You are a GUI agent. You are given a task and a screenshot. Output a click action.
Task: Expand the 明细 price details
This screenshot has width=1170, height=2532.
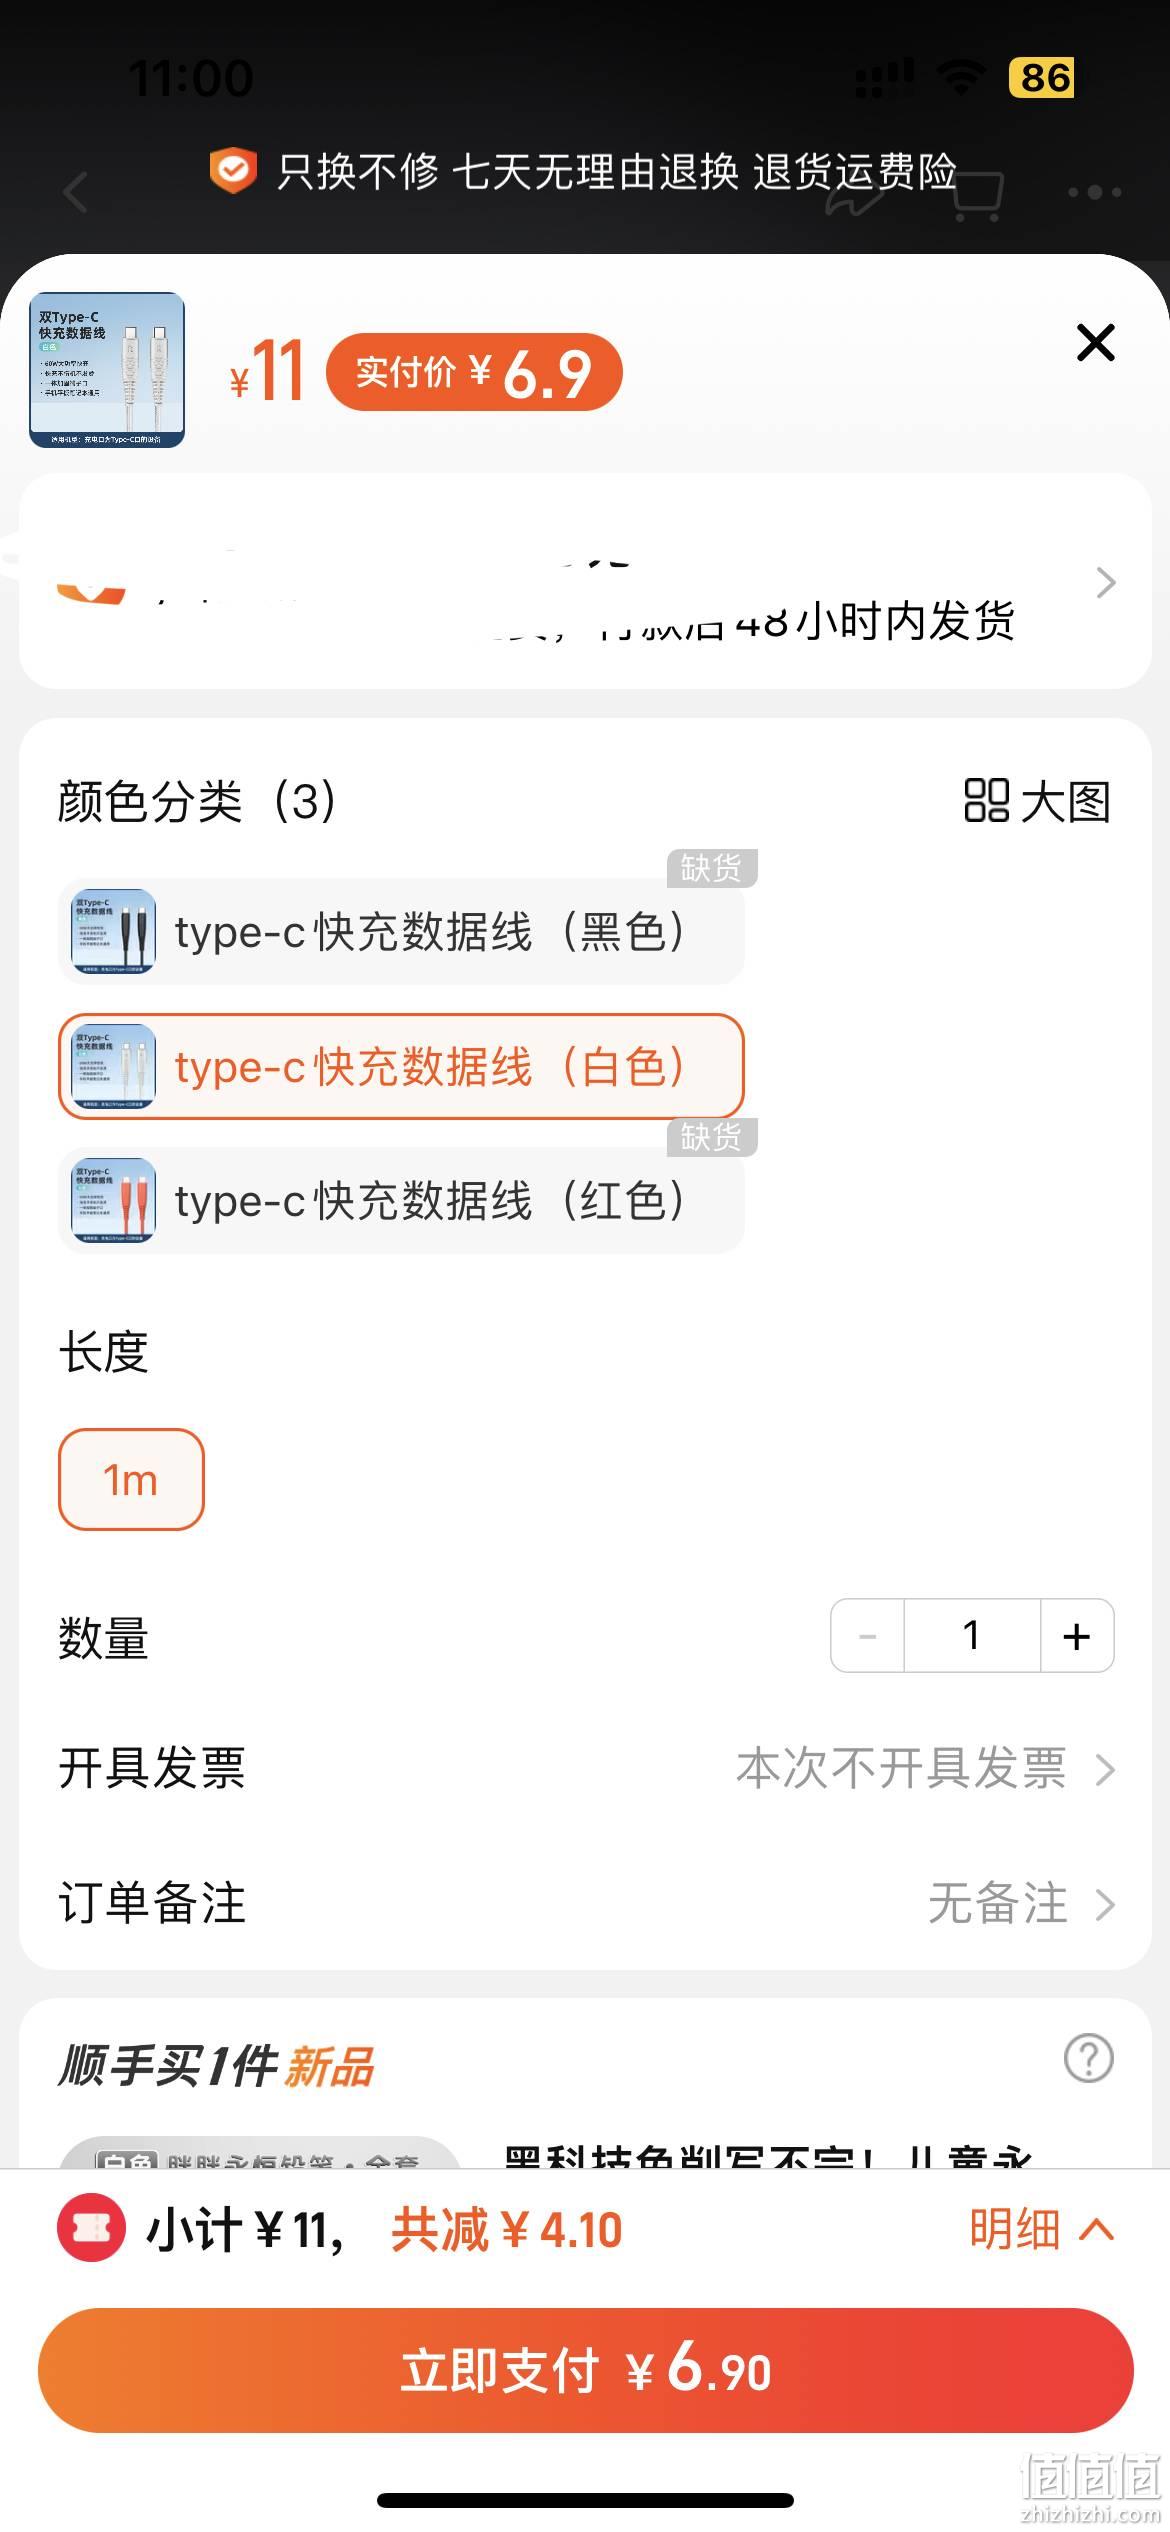point(1041,2229)
